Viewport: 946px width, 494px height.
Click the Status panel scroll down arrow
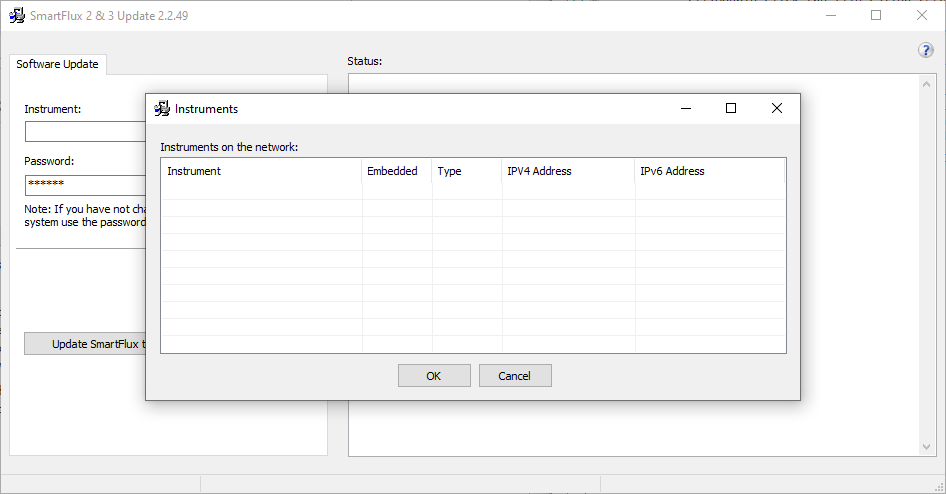click(926, 447)
